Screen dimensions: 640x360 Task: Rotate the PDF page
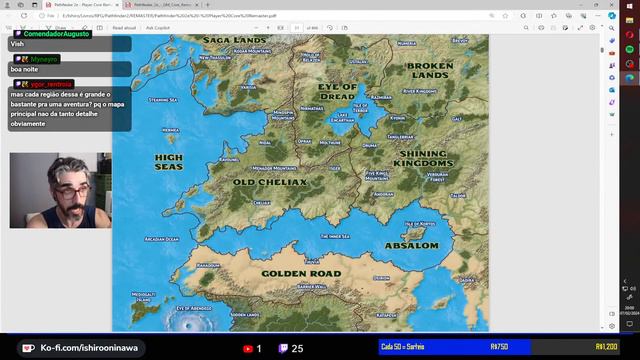pyautogui.click(x=330, y=28)
